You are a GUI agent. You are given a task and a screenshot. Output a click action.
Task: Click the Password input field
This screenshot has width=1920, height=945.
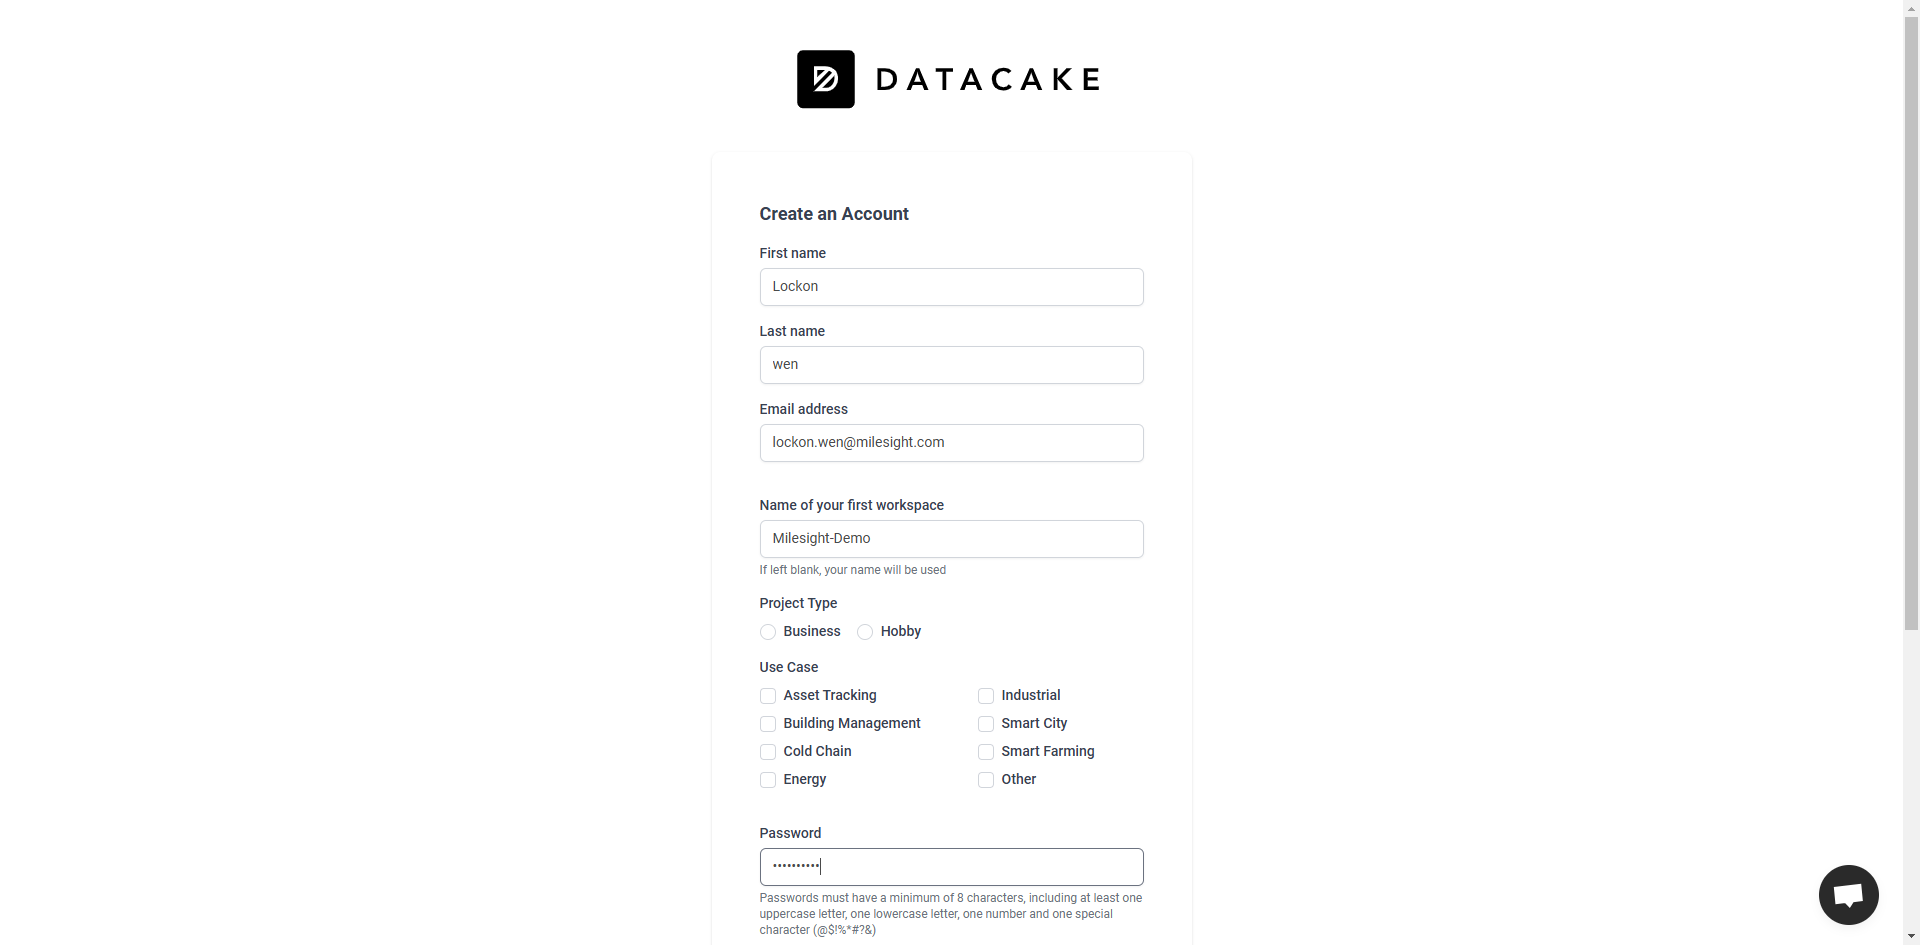pos(951,867)
